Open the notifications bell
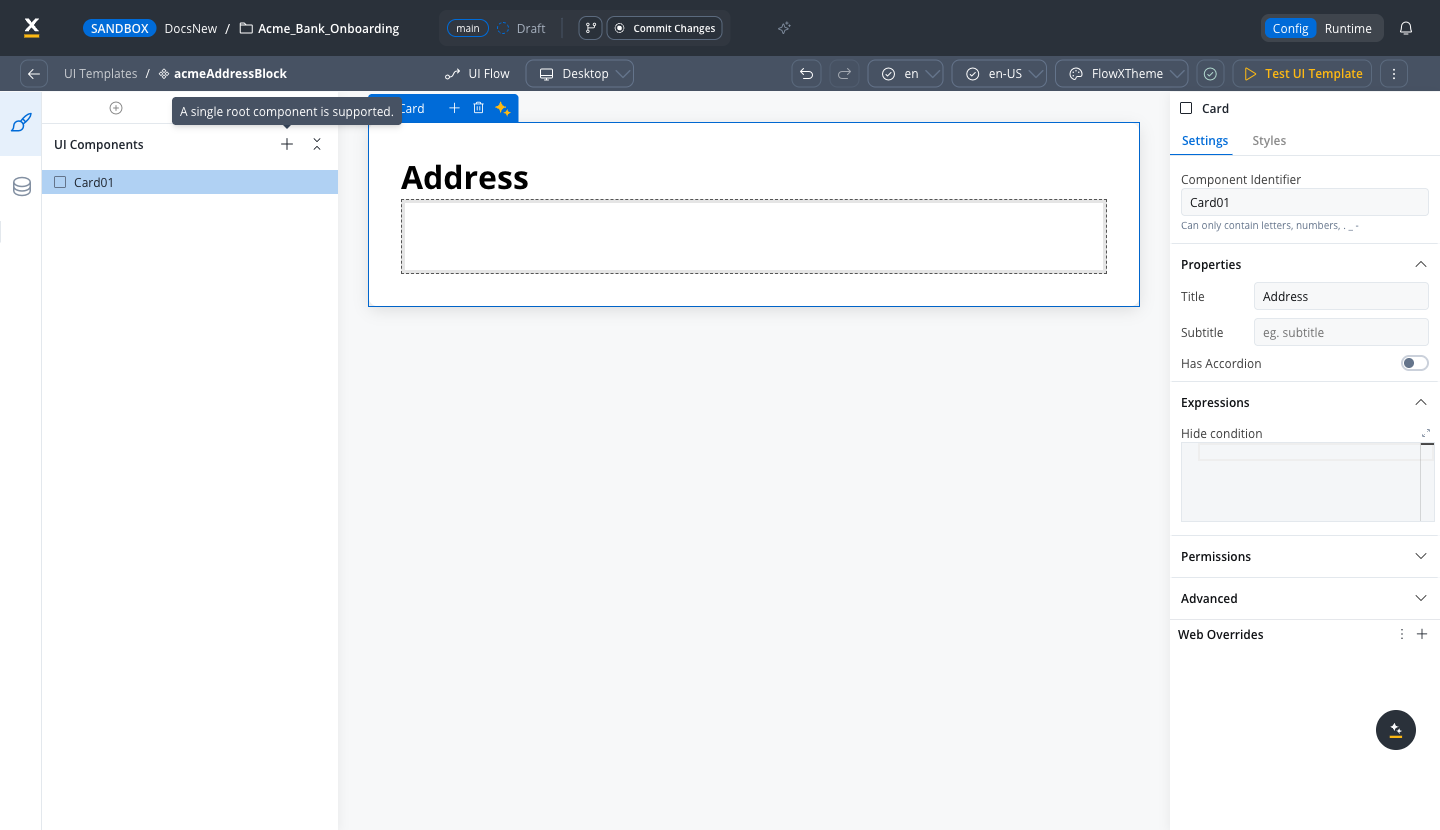 pyautogui.click(x=1406, y=28)
